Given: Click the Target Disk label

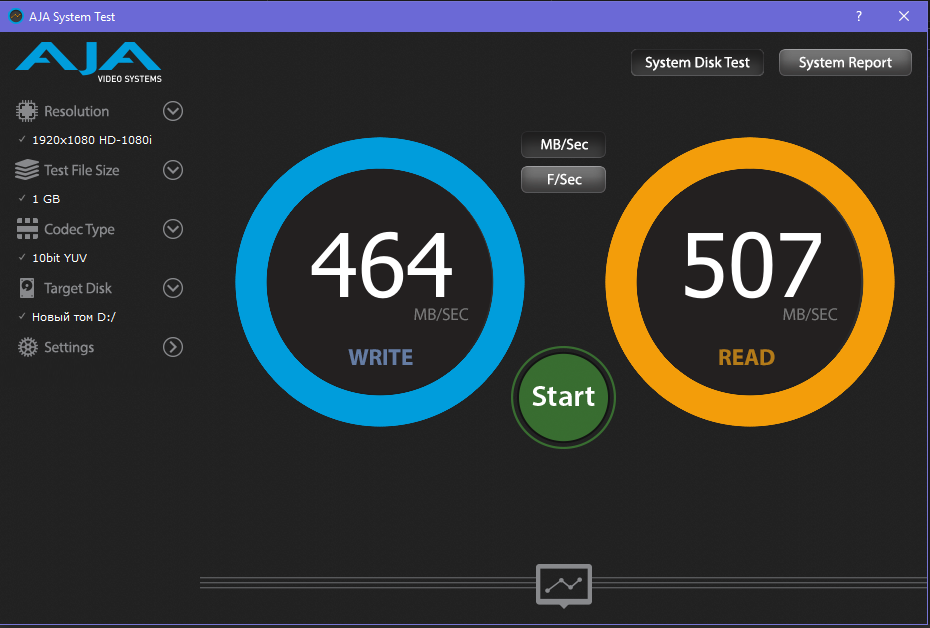Looking at the screenshot, I should pyautogui.click(x=78, y=288).
